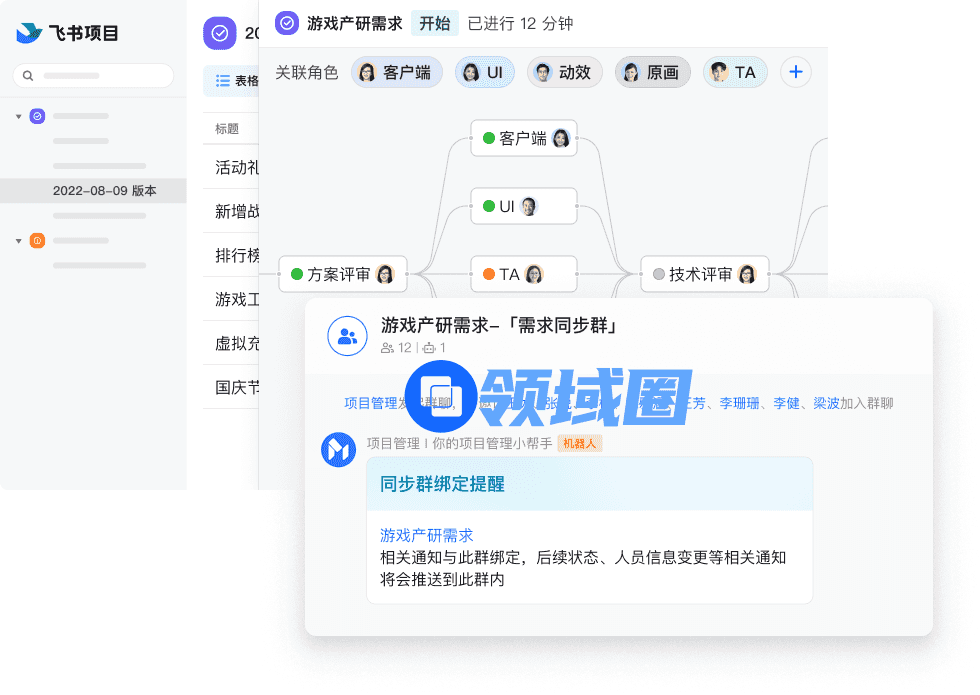Click the plus icon to add role
The image size is (980, 695).
pyautogui.click(x=796, y=72)
